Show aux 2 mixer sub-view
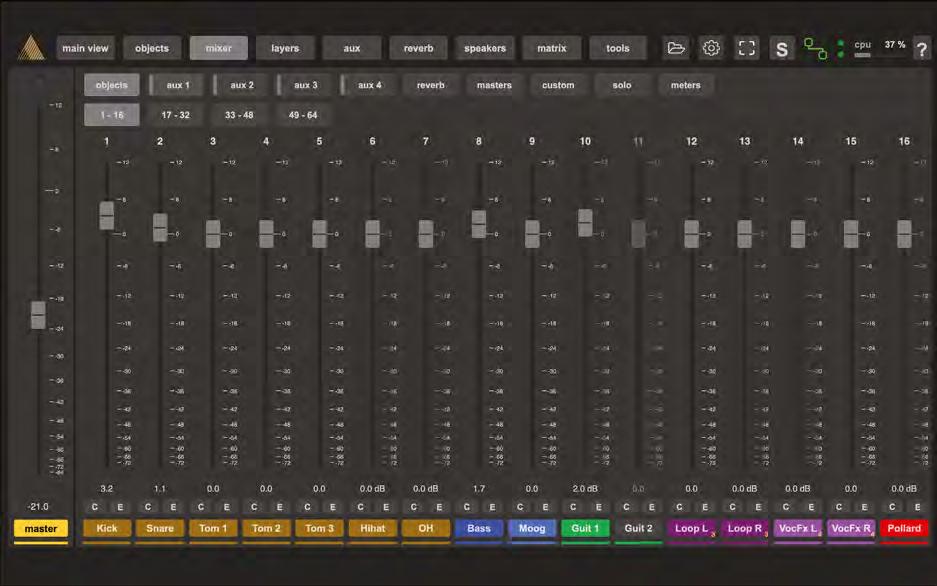Screen dimensions: 937x586 [x=240, y=85]
